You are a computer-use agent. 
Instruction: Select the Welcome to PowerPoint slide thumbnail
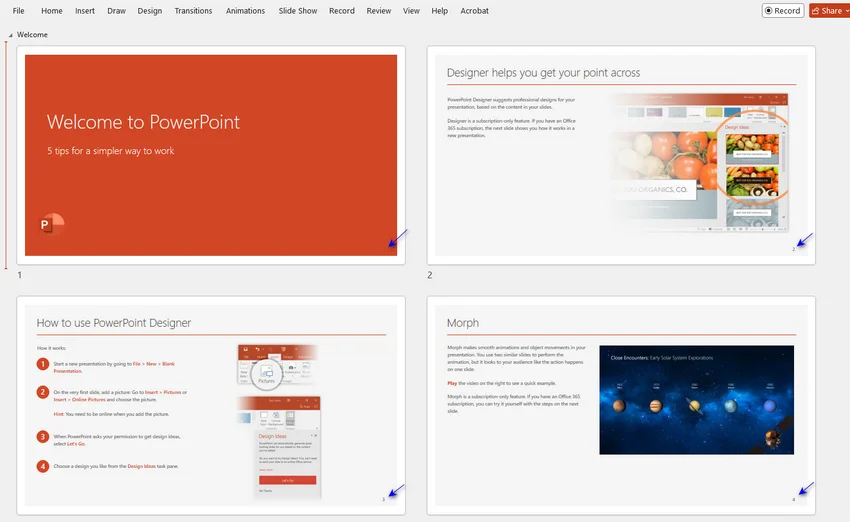coord(211,155)
